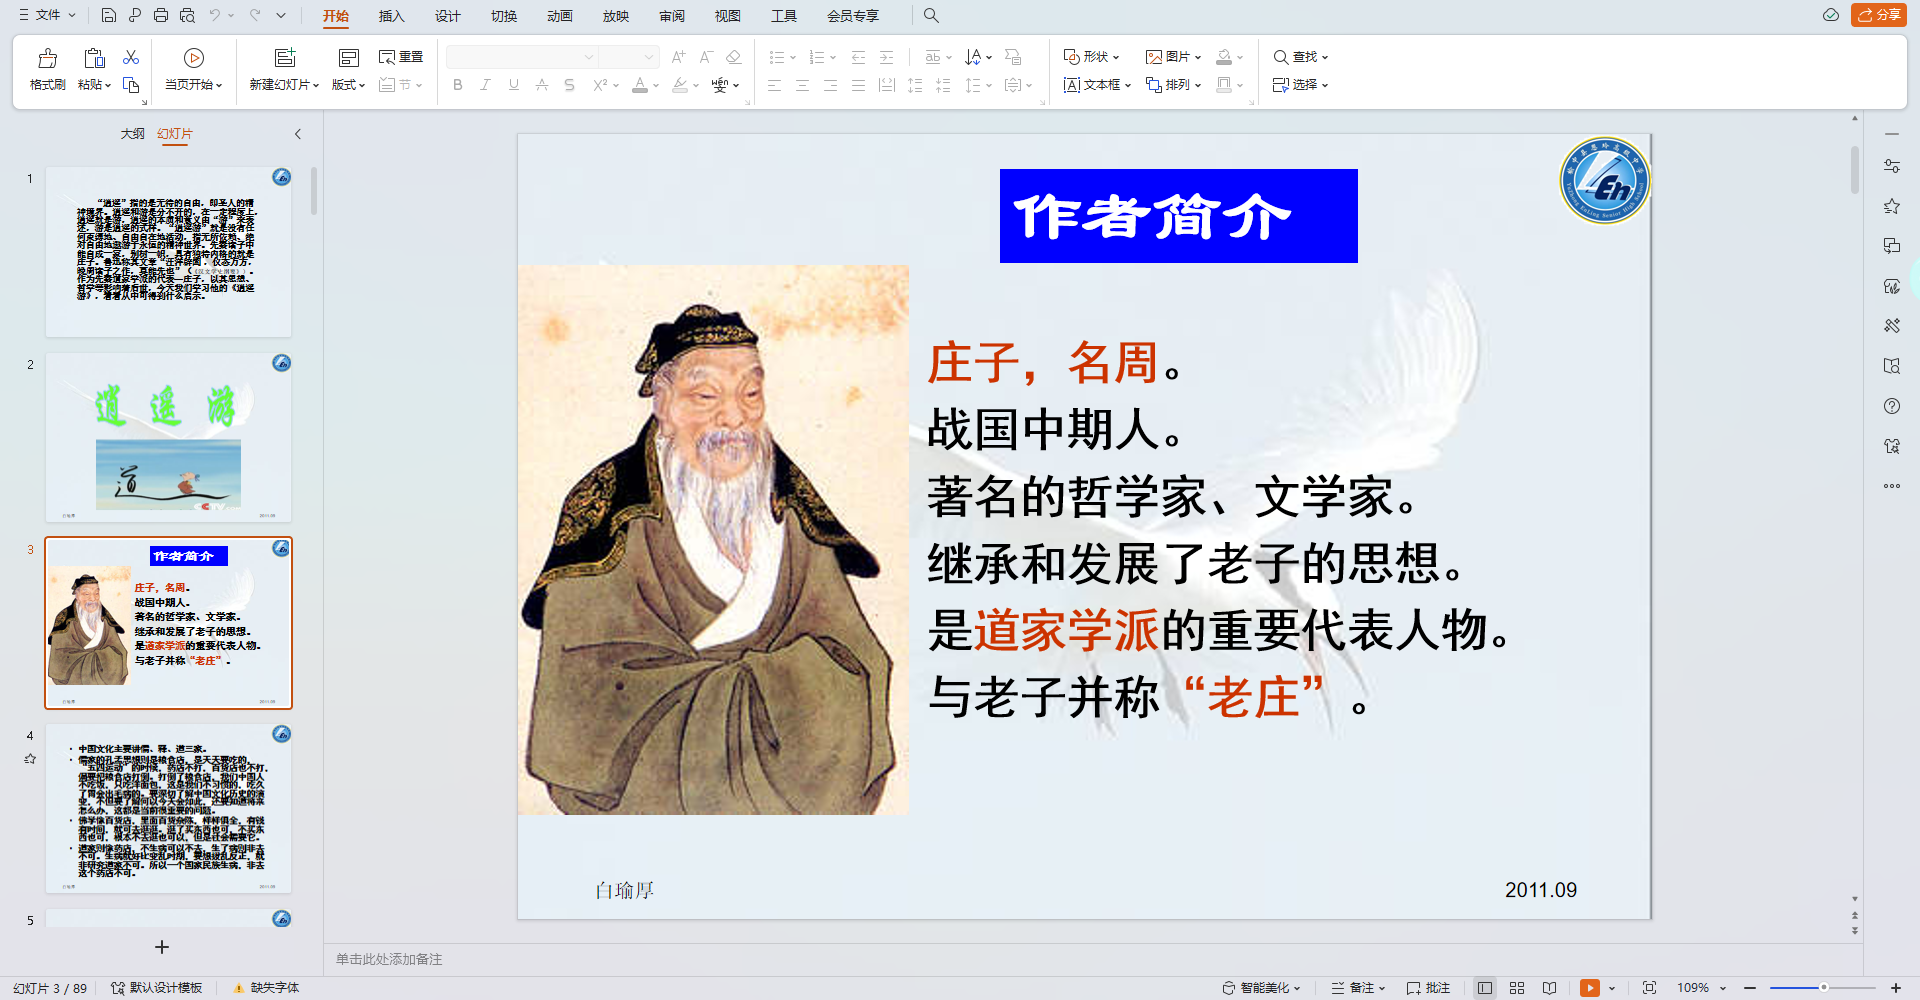This screenshot has height=1000, width=1920.
Task: Click the bullet list icon
Action: click(x=777, y=57)
